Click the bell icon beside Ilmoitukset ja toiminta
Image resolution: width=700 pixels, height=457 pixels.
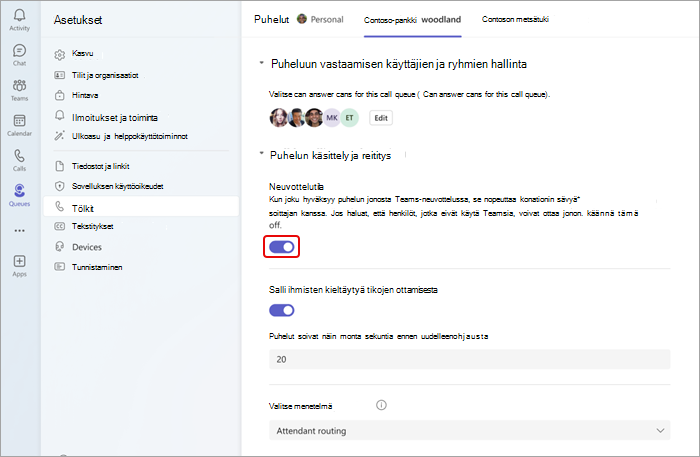point(59,116)
